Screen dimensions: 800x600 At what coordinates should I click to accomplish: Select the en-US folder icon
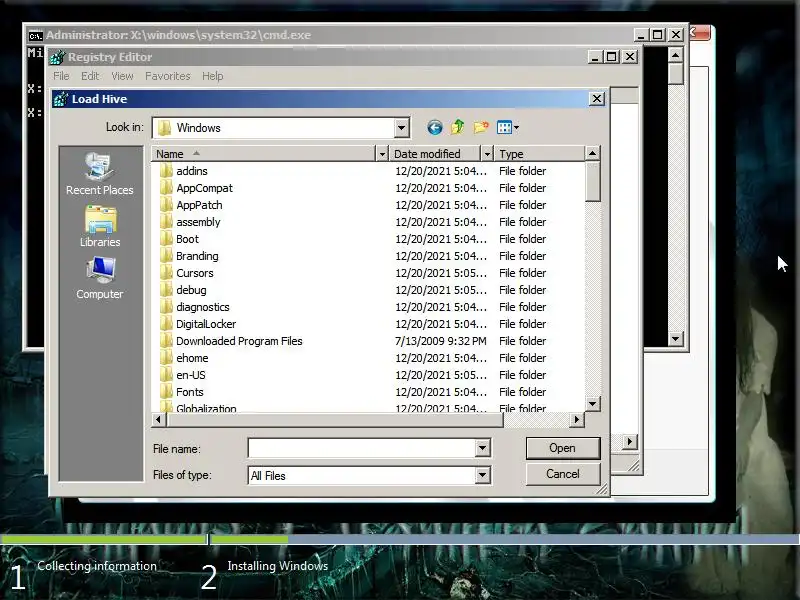(x=166, y=374)
